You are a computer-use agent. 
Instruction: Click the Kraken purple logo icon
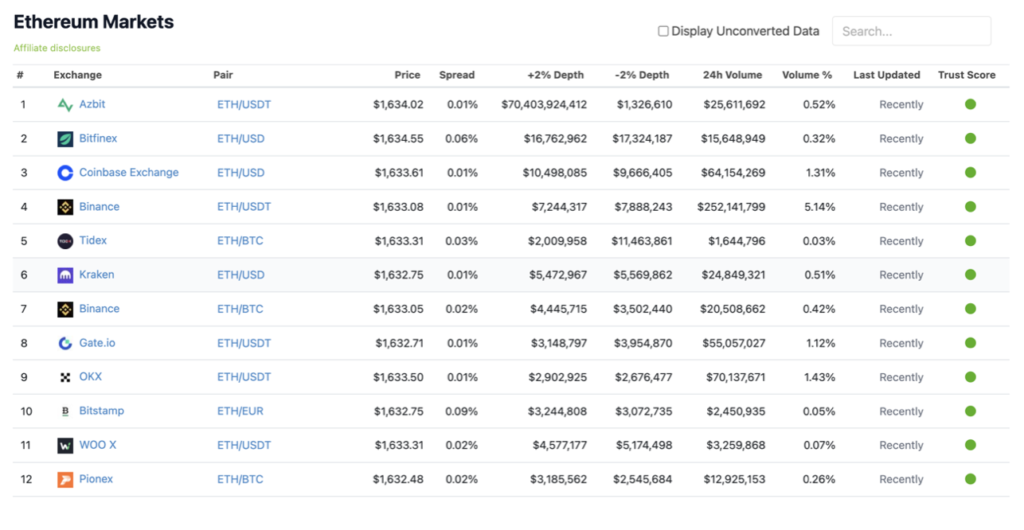point(65,275)
